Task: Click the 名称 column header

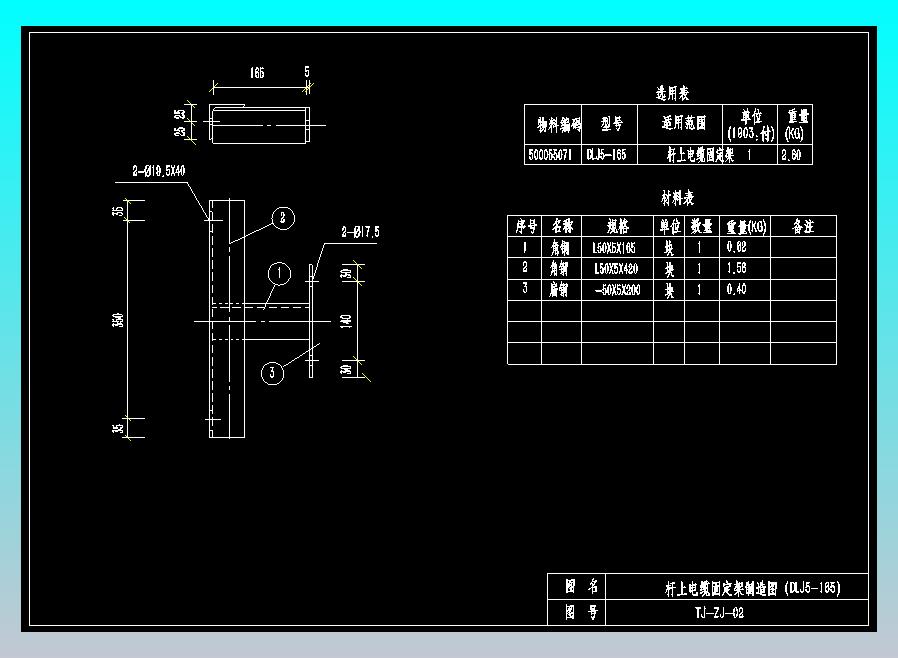Action: pyautogui.click(x=562, y=226)
